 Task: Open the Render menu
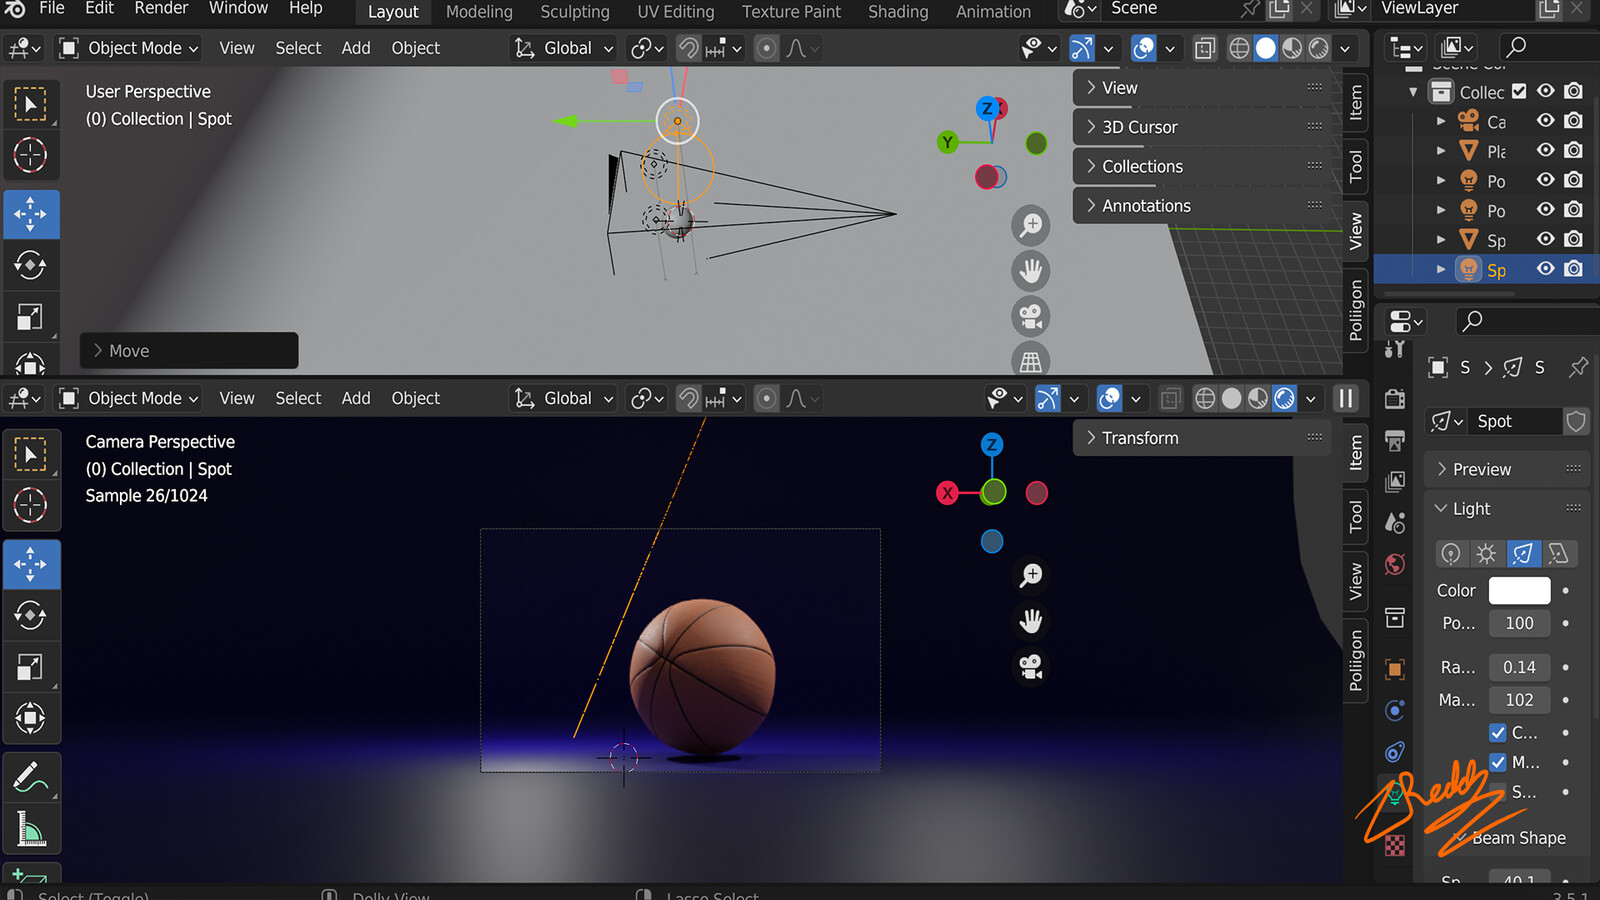[x=161, y=9]
